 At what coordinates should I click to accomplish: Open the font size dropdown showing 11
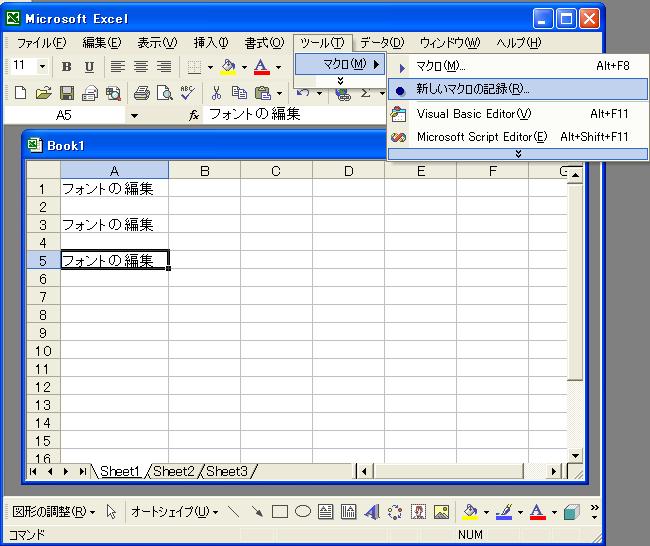coord(42,66)
